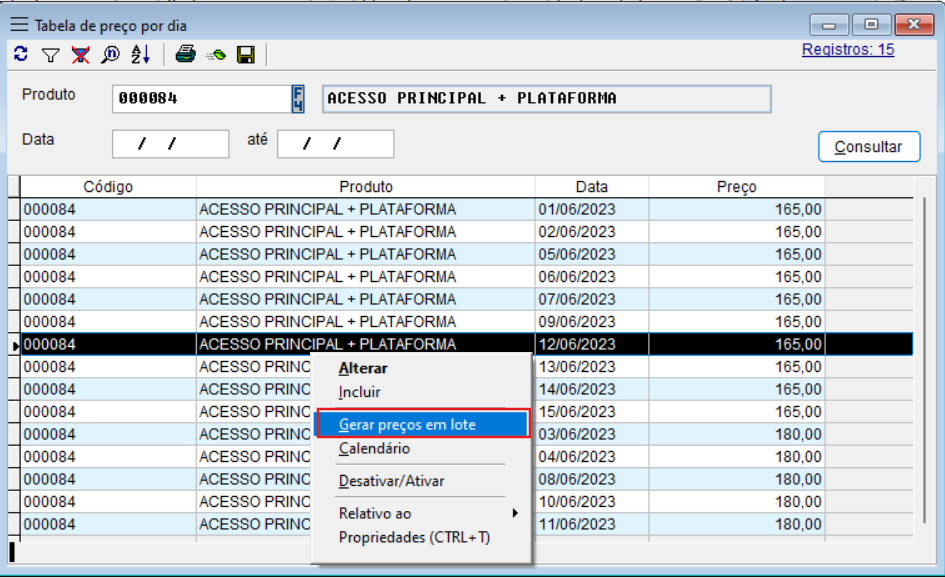945x578 pixels.
Task: Click the 'até' end date field
Action: click(x=335, y=144)
